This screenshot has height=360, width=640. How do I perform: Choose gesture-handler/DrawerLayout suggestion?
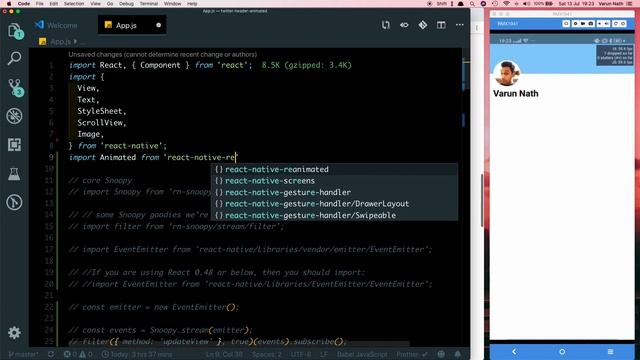click(x=334, y=203)
